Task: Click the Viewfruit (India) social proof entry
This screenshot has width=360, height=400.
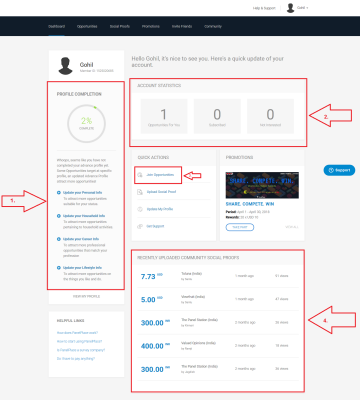Action: [193, 297]
